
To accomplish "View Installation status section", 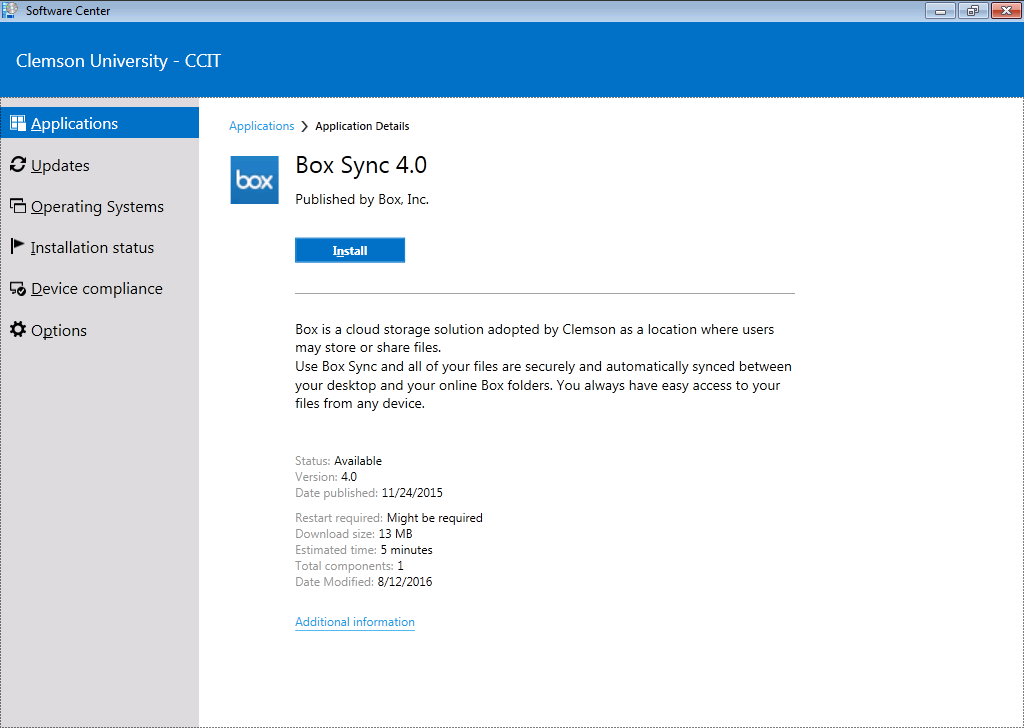I will (100, 247).
